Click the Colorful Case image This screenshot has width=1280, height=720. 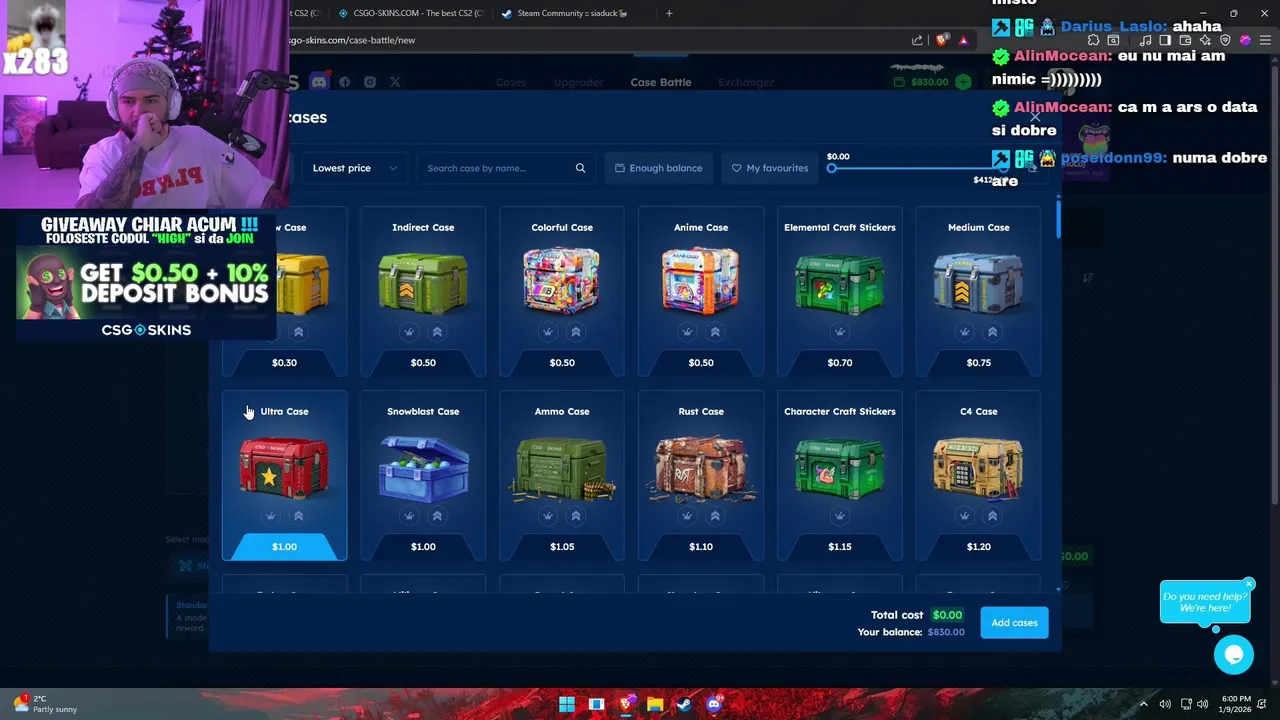coord(562,281)
